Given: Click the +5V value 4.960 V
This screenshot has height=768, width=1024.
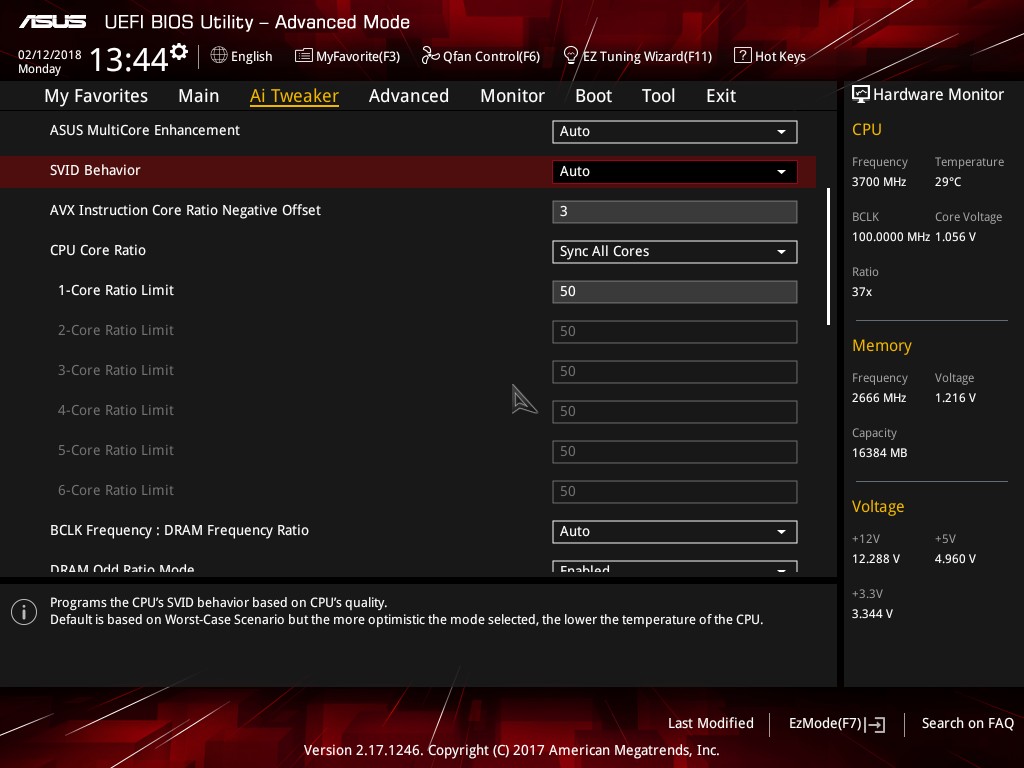Looking at the screenshot, I should coord(955,559).
